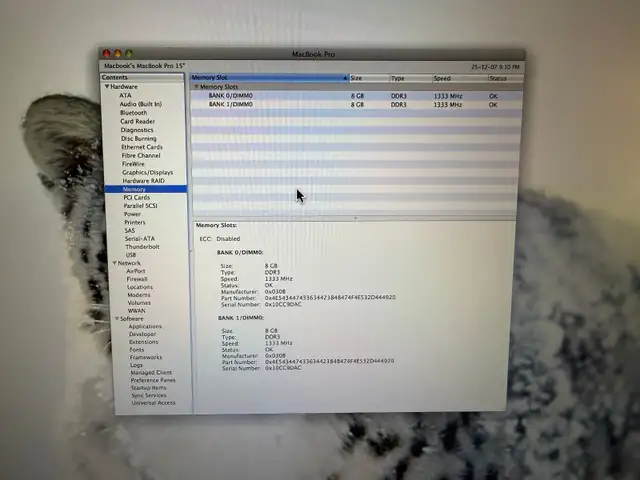Select Extensions under Software
This screenshot has height=480, width=640.
[144, 342]
